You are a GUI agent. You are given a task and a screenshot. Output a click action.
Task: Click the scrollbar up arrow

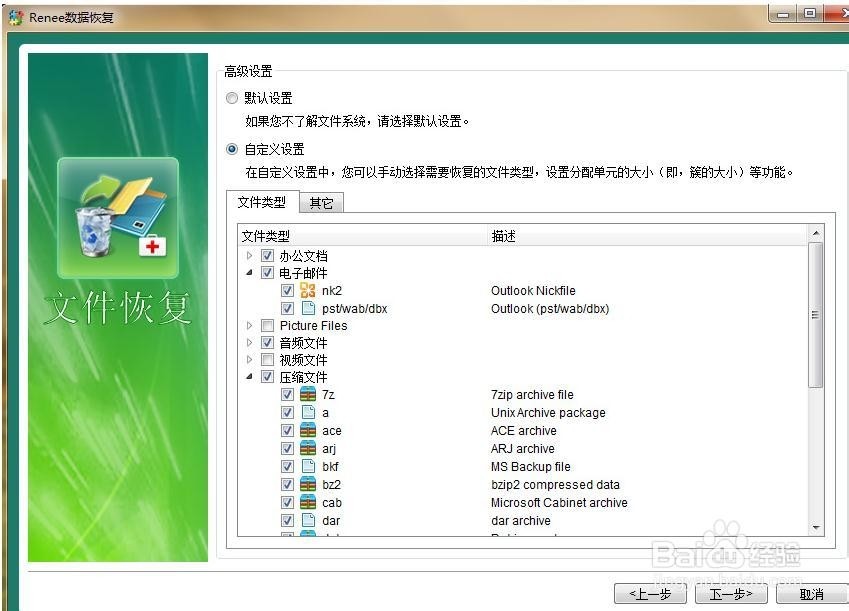coord(815,233)
